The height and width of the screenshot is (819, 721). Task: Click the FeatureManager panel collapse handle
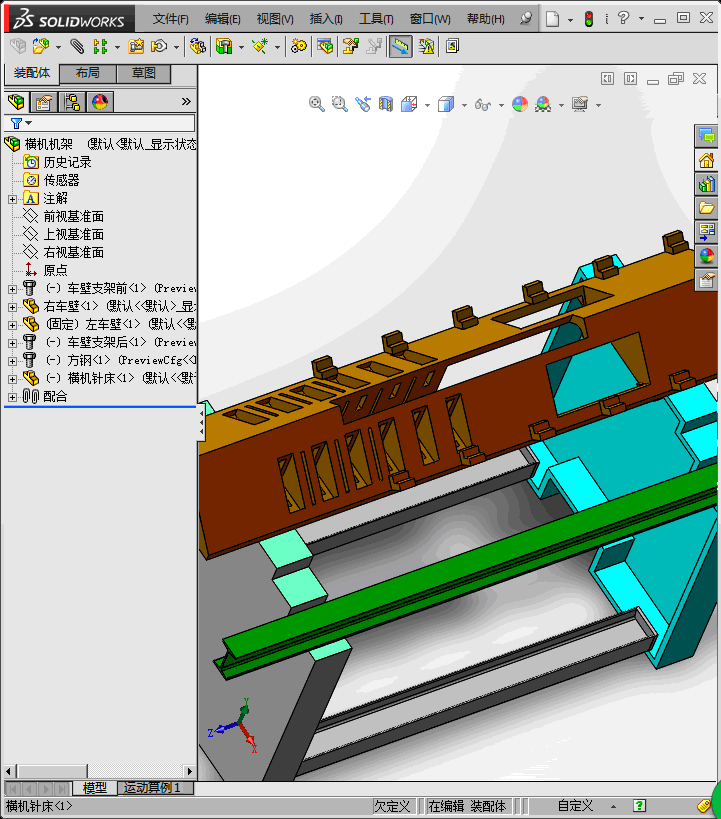(x=201, y=423)
